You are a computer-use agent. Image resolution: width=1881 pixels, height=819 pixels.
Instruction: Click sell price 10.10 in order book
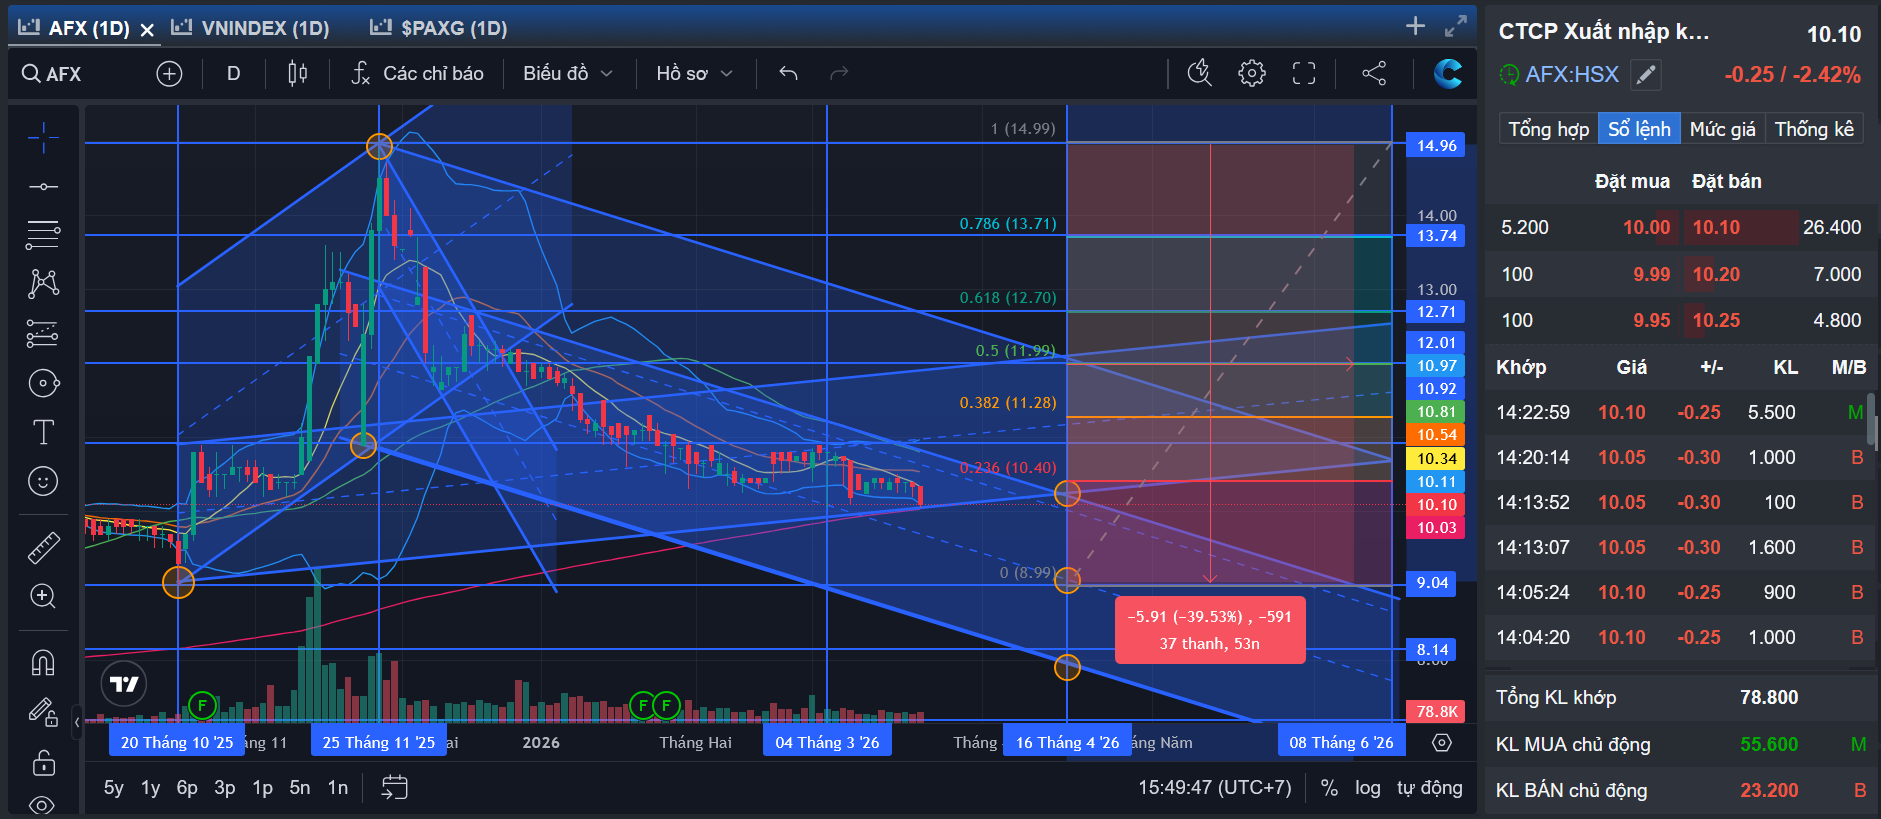click(1716, 228)
